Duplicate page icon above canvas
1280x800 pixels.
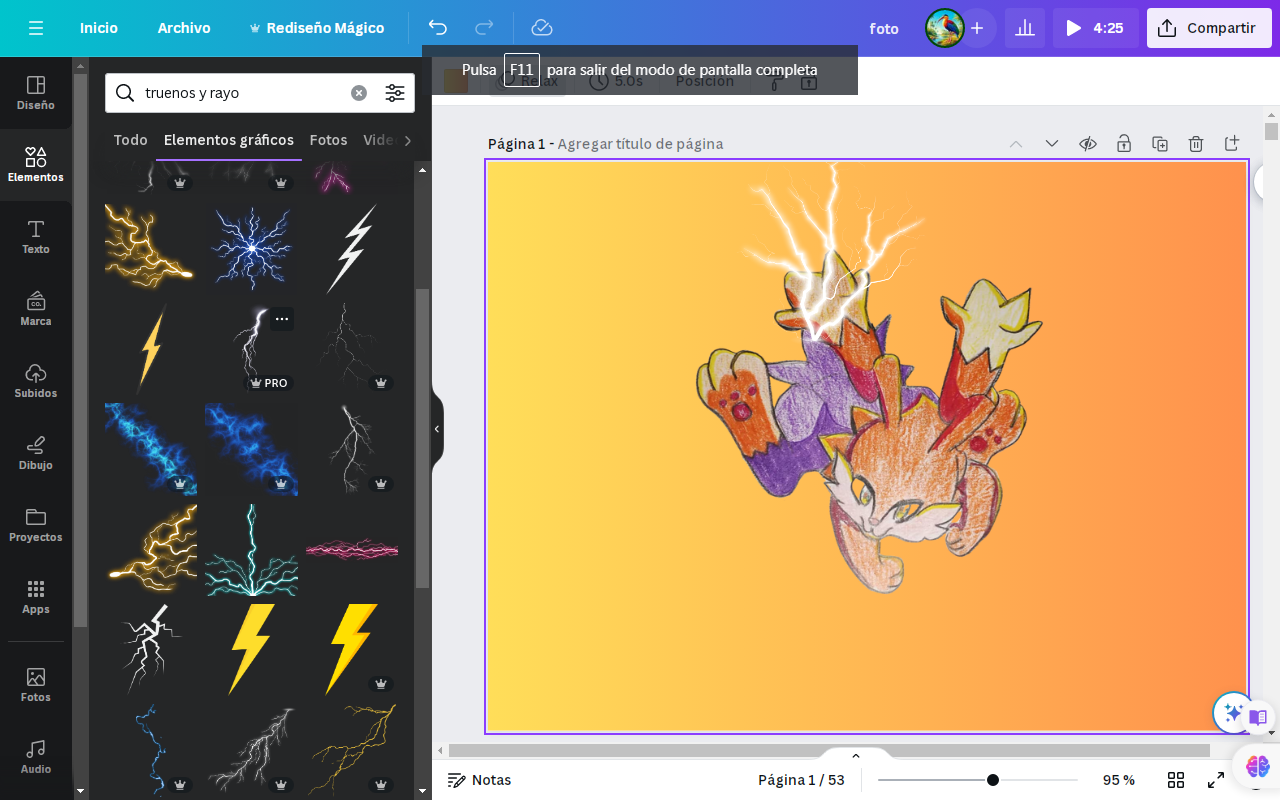(x=1160, y=144)
